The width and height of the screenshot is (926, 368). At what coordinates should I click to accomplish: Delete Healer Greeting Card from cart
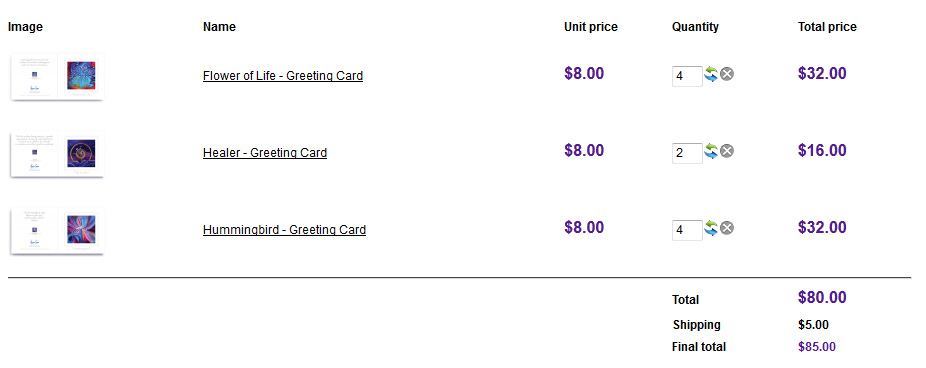click(727, 151)
